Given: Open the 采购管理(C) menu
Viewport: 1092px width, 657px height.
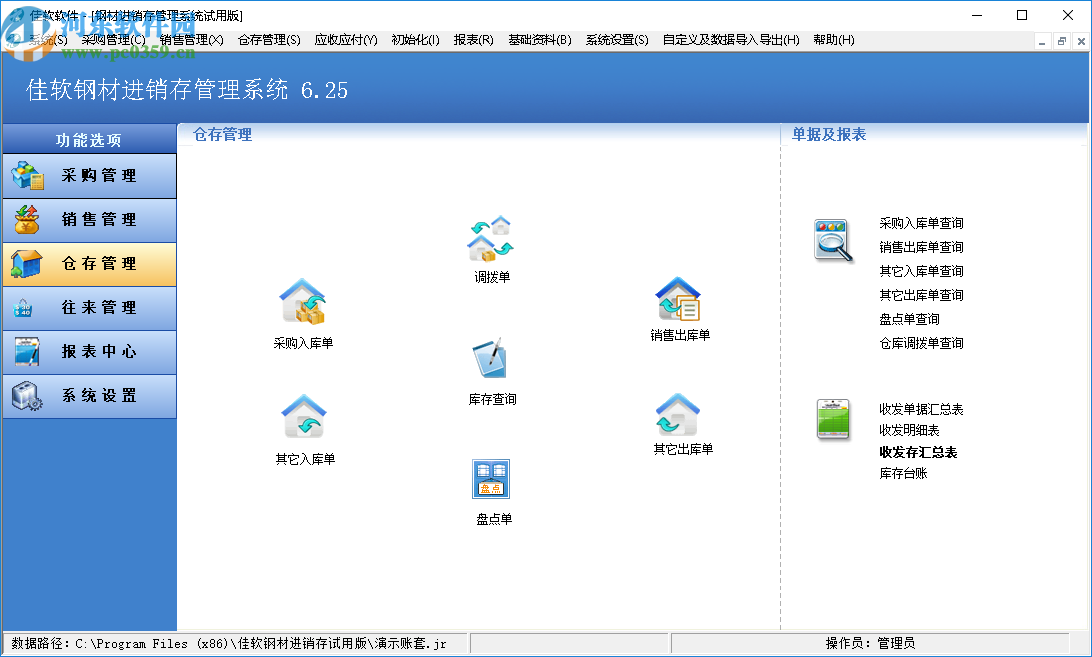Looking at the screenshot, I should coord(114,40).
